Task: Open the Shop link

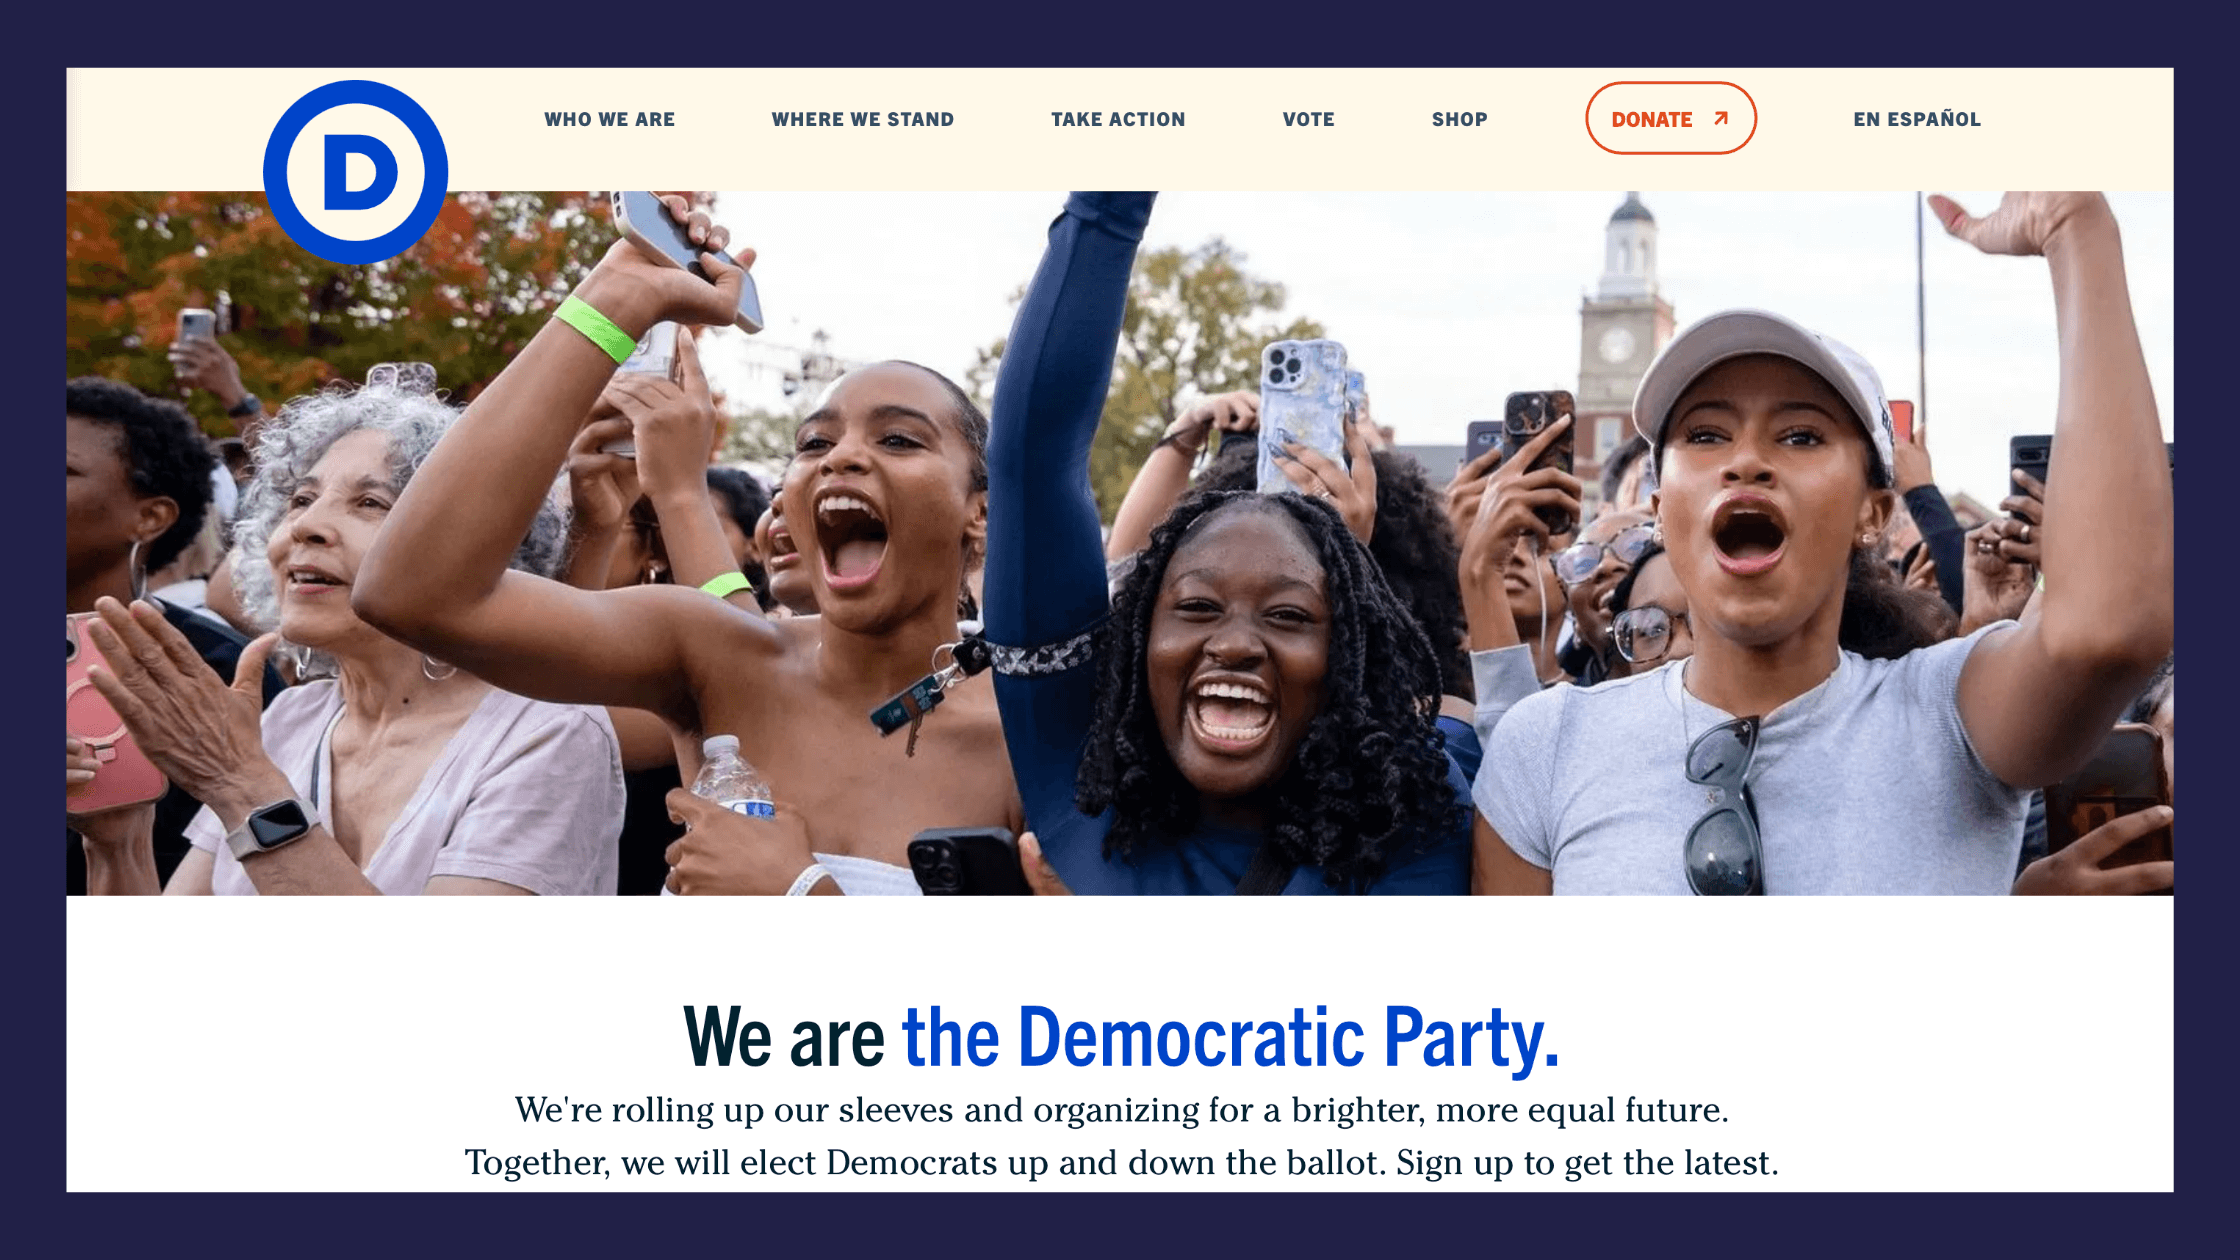Action: click(x=1459, y=119)
